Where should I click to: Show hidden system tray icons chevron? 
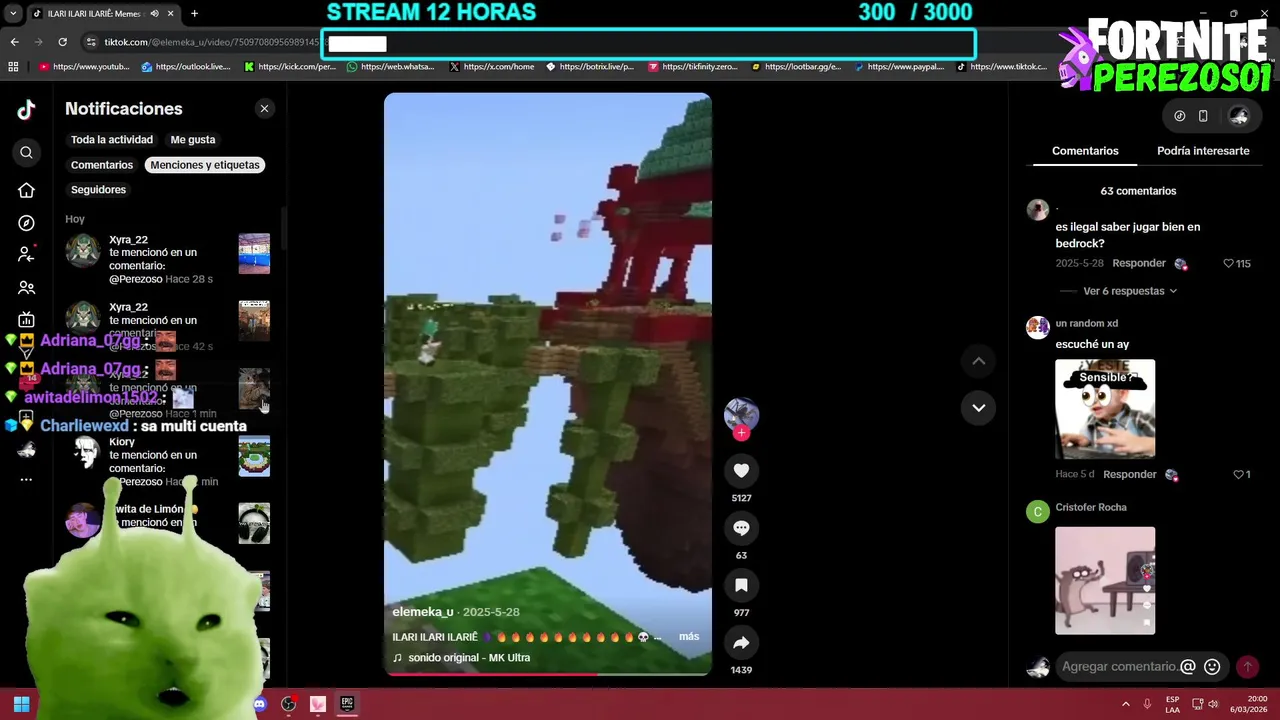[1125, 704]
